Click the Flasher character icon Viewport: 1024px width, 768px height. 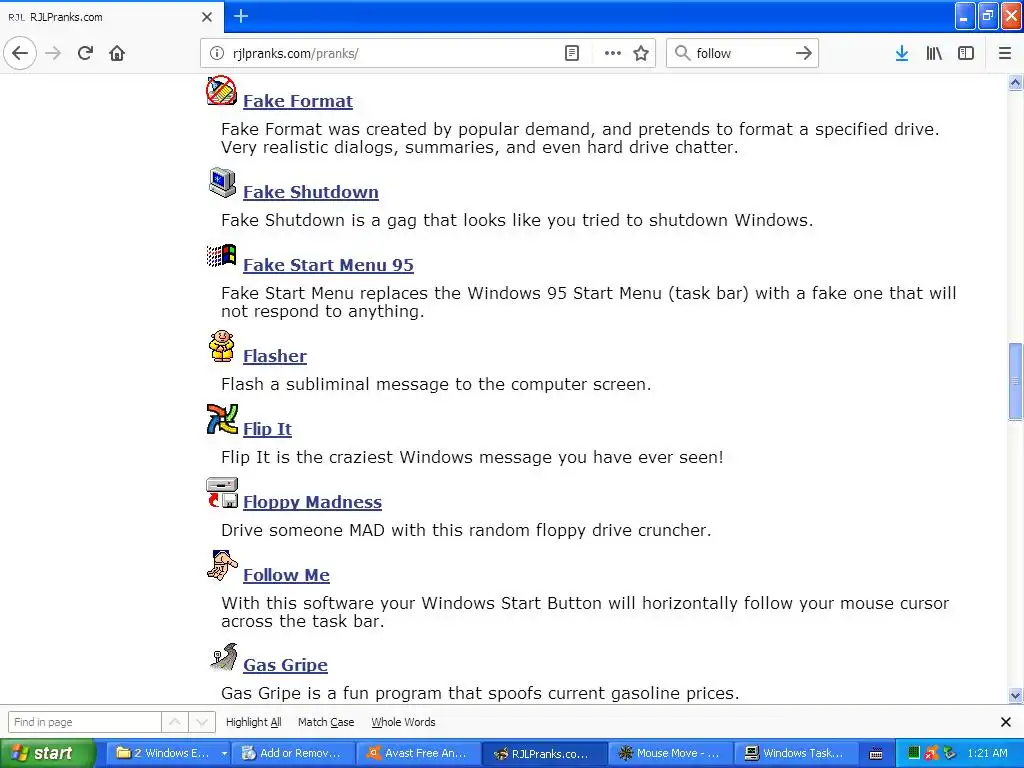tap(221, 346)
